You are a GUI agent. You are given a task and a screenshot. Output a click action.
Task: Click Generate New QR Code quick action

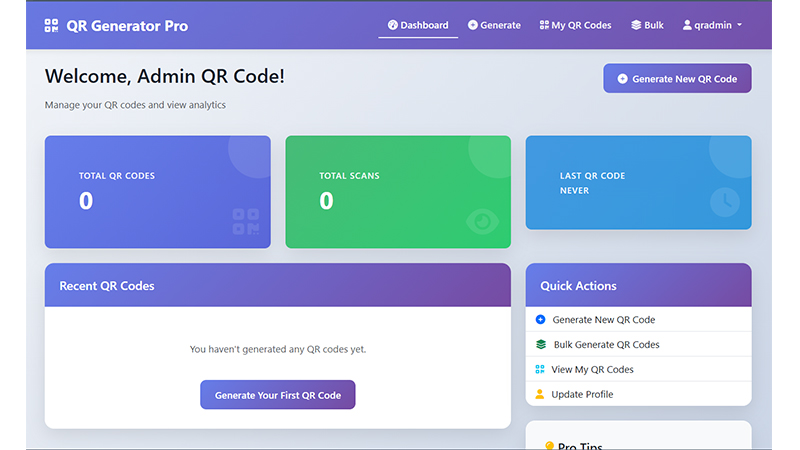pyautogui.click(x=638, y=319)
